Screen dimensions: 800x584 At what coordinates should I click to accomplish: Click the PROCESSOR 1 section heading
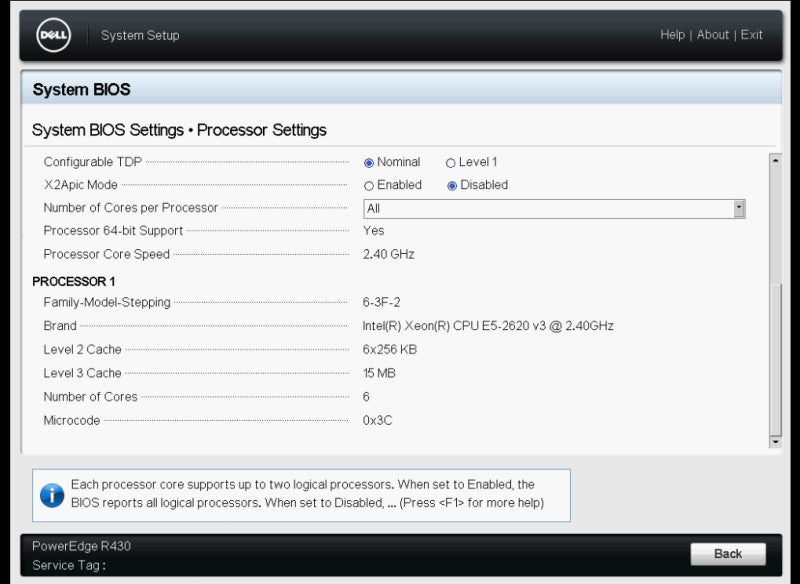click(x=74, y=282)
